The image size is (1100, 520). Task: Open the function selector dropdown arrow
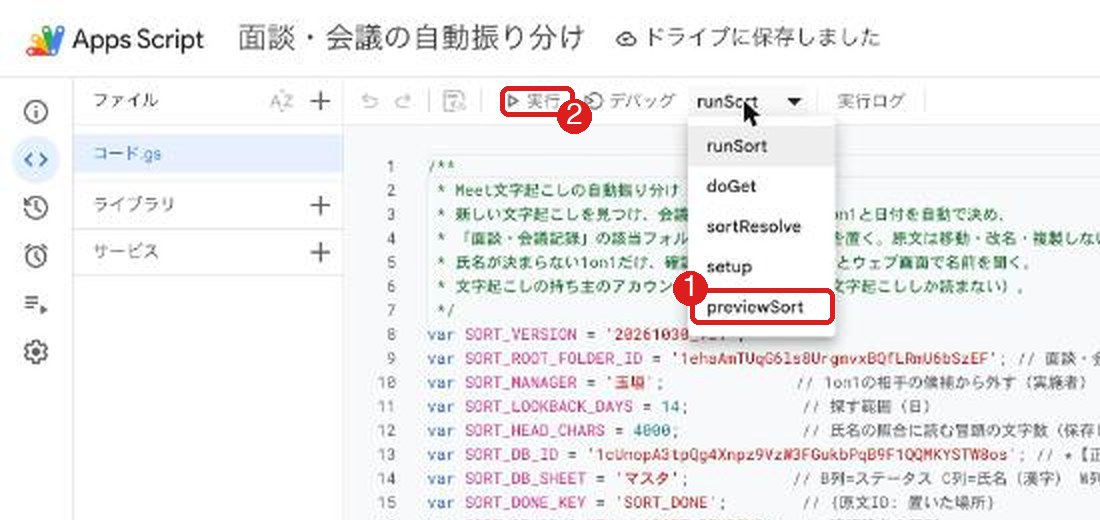[794, 102]
